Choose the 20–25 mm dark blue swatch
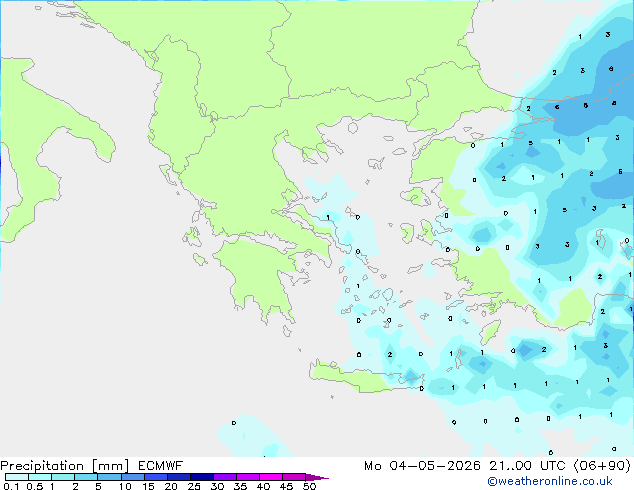Viewport: 634px width, 490px height. (x=179, y=477)
